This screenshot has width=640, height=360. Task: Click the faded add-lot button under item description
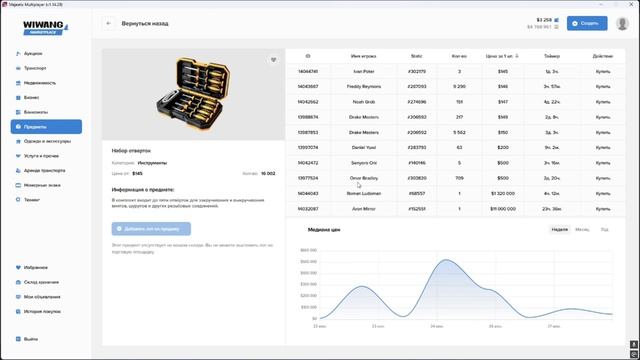(151, 229)
